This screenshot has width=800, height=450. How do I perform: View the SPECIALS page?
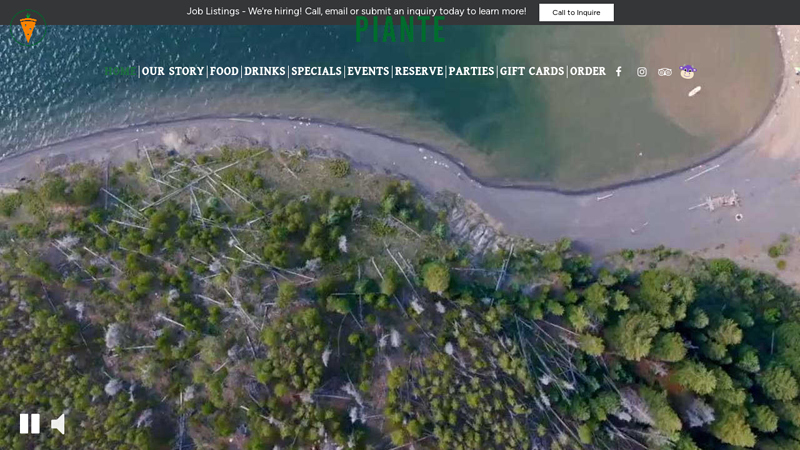tap(316, 71)
